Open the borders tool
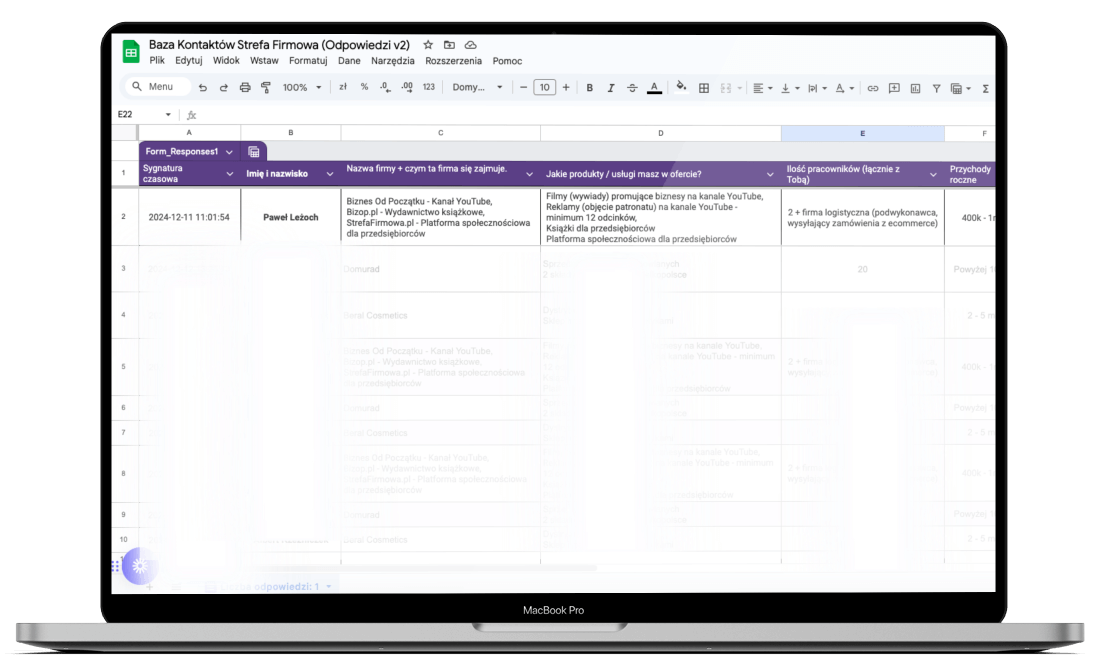The image size is (1101, 671). coord(704,88)
